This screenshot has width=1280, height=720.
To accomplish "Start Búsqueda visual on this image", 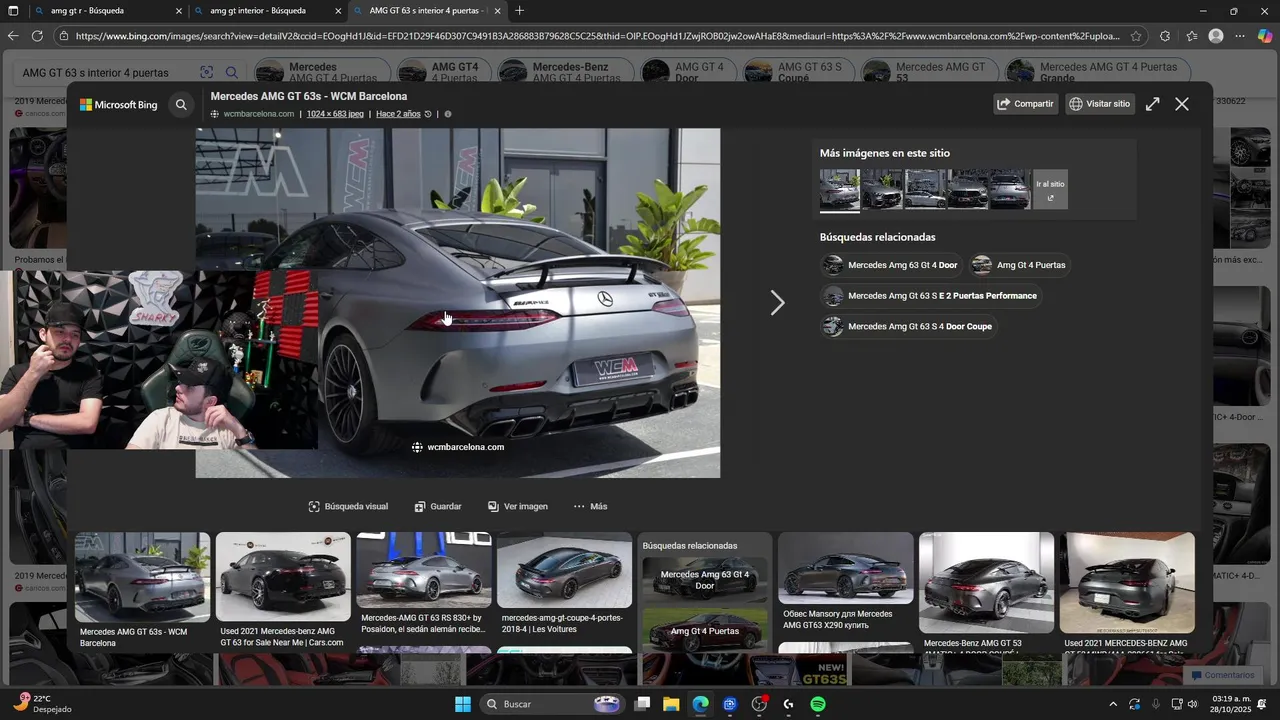I will [x=348, y=507].
